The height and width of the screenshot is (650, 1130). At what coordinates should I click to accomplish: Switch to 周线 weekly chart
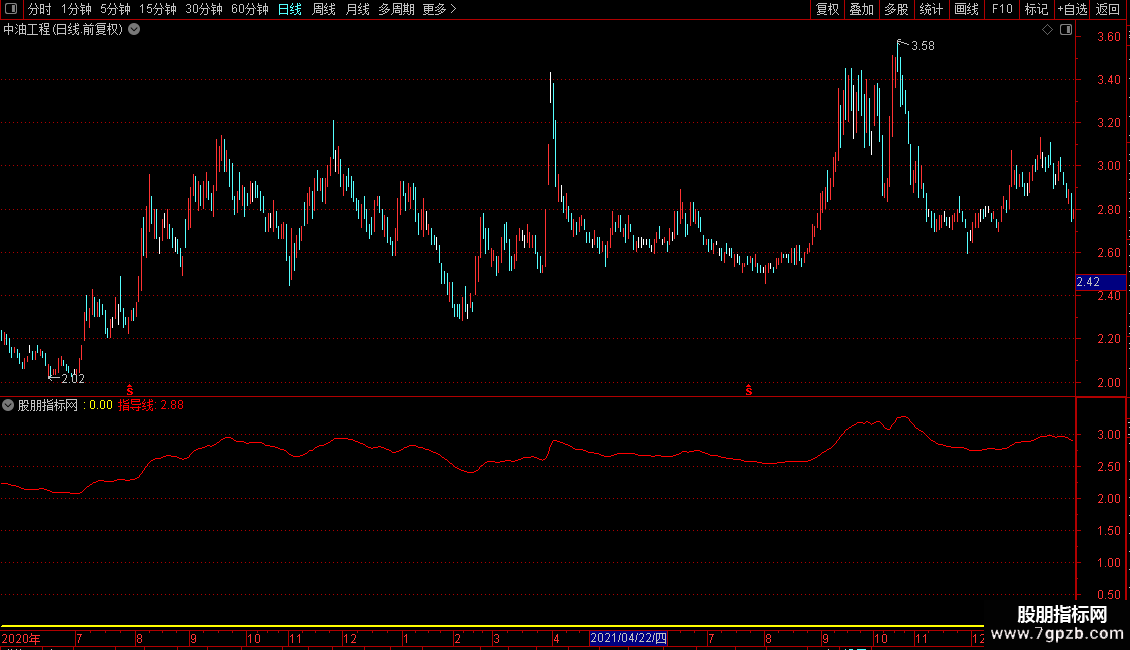point(324,9)
